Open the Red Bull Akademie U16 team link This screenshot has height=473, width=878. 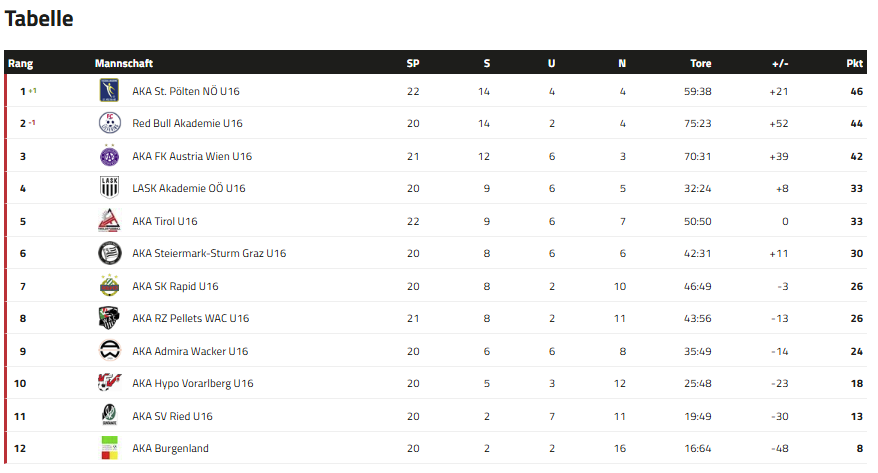[x=187, y=124]
